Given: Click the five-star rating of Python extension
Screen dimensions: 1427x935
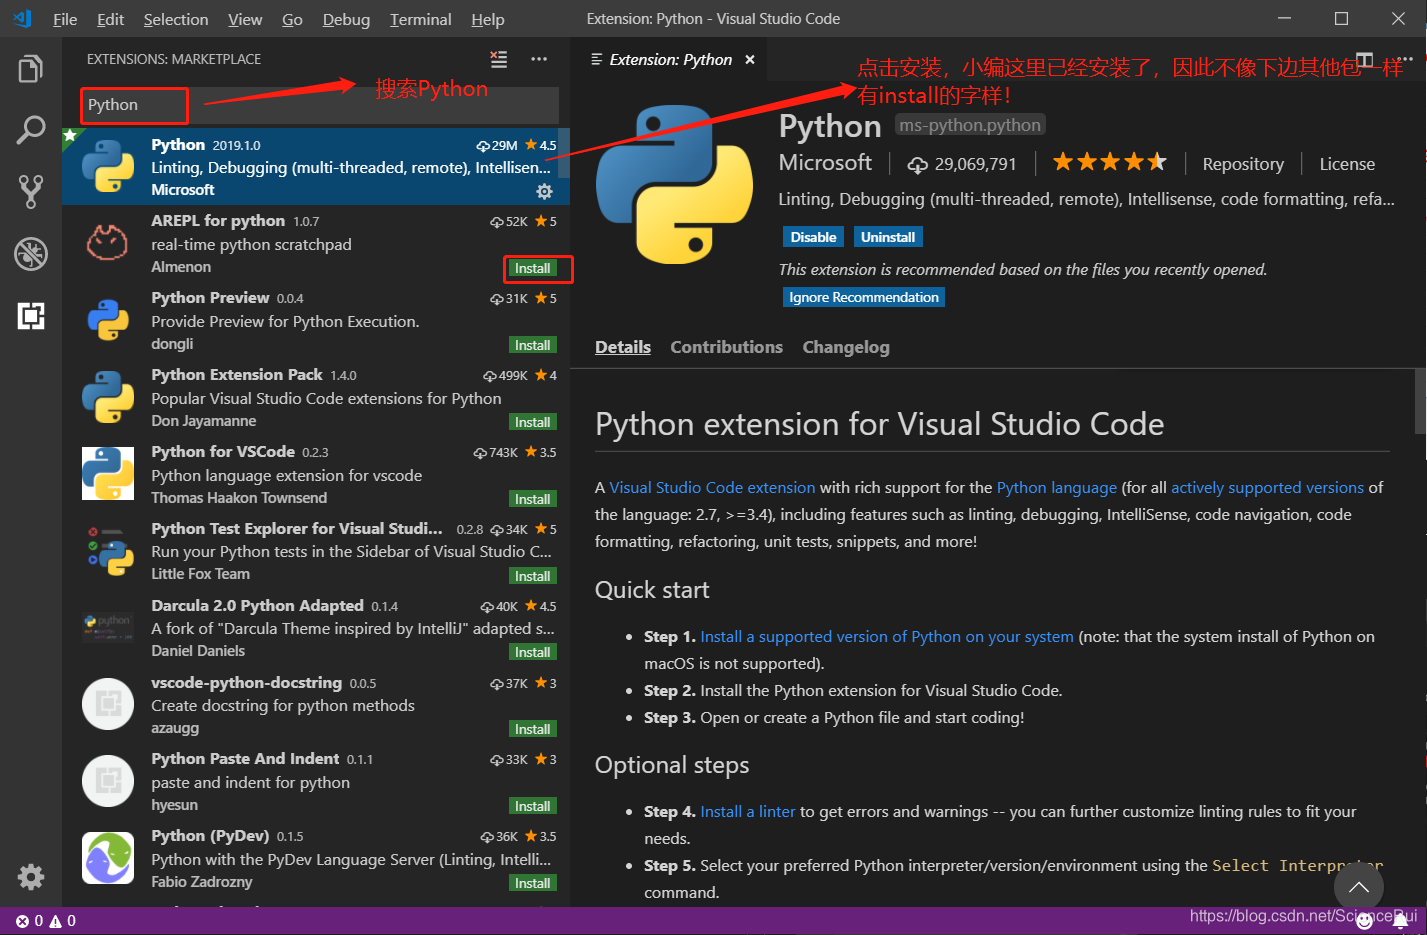Looking at the screenshot, I should pyautogui.click(x=1109, y=162).
